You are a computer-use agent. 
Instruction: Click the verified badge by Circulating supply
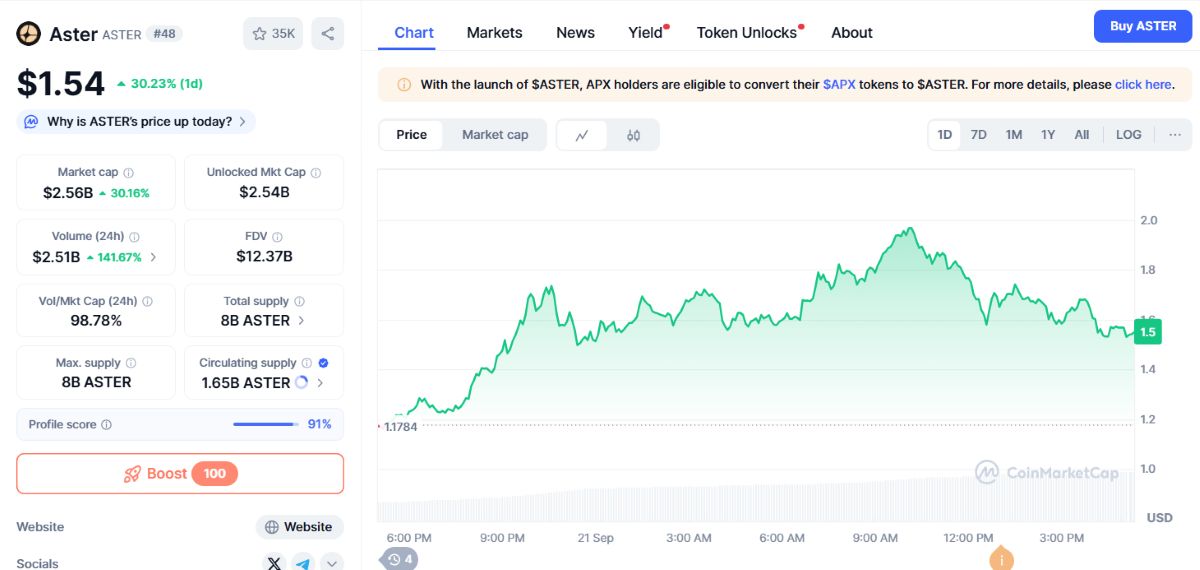323,363
